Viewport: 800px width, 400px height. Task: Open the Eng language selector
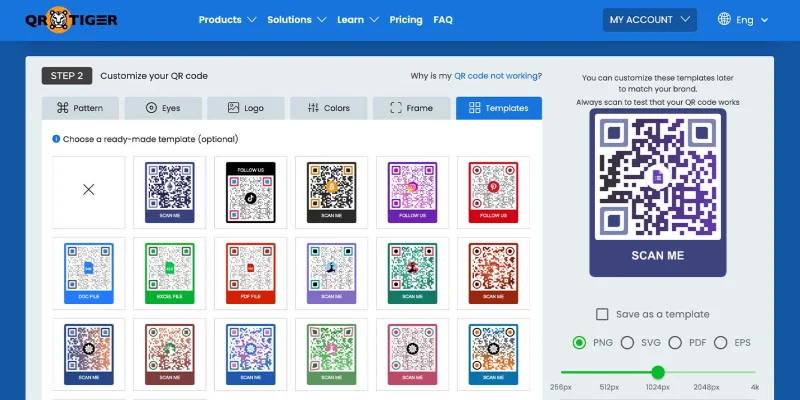pos(752,20)
